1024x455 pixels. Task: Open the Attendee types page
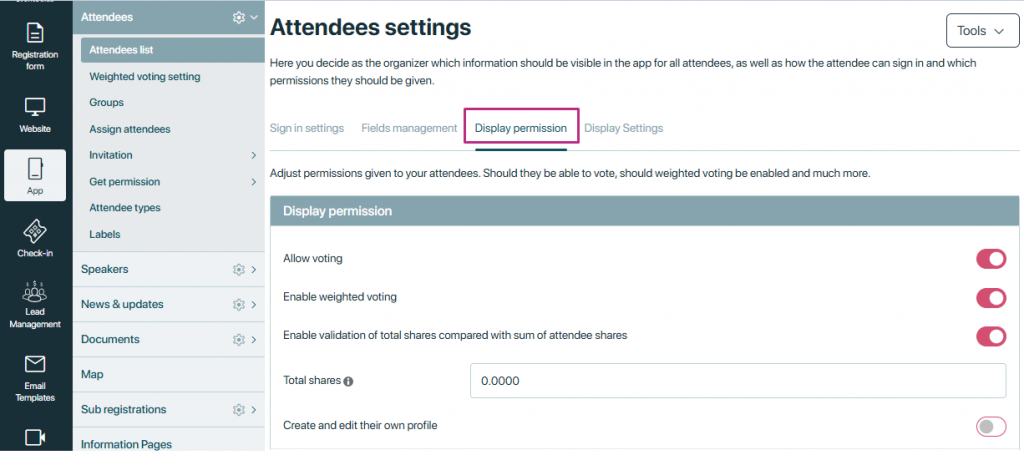click(125, 208)
